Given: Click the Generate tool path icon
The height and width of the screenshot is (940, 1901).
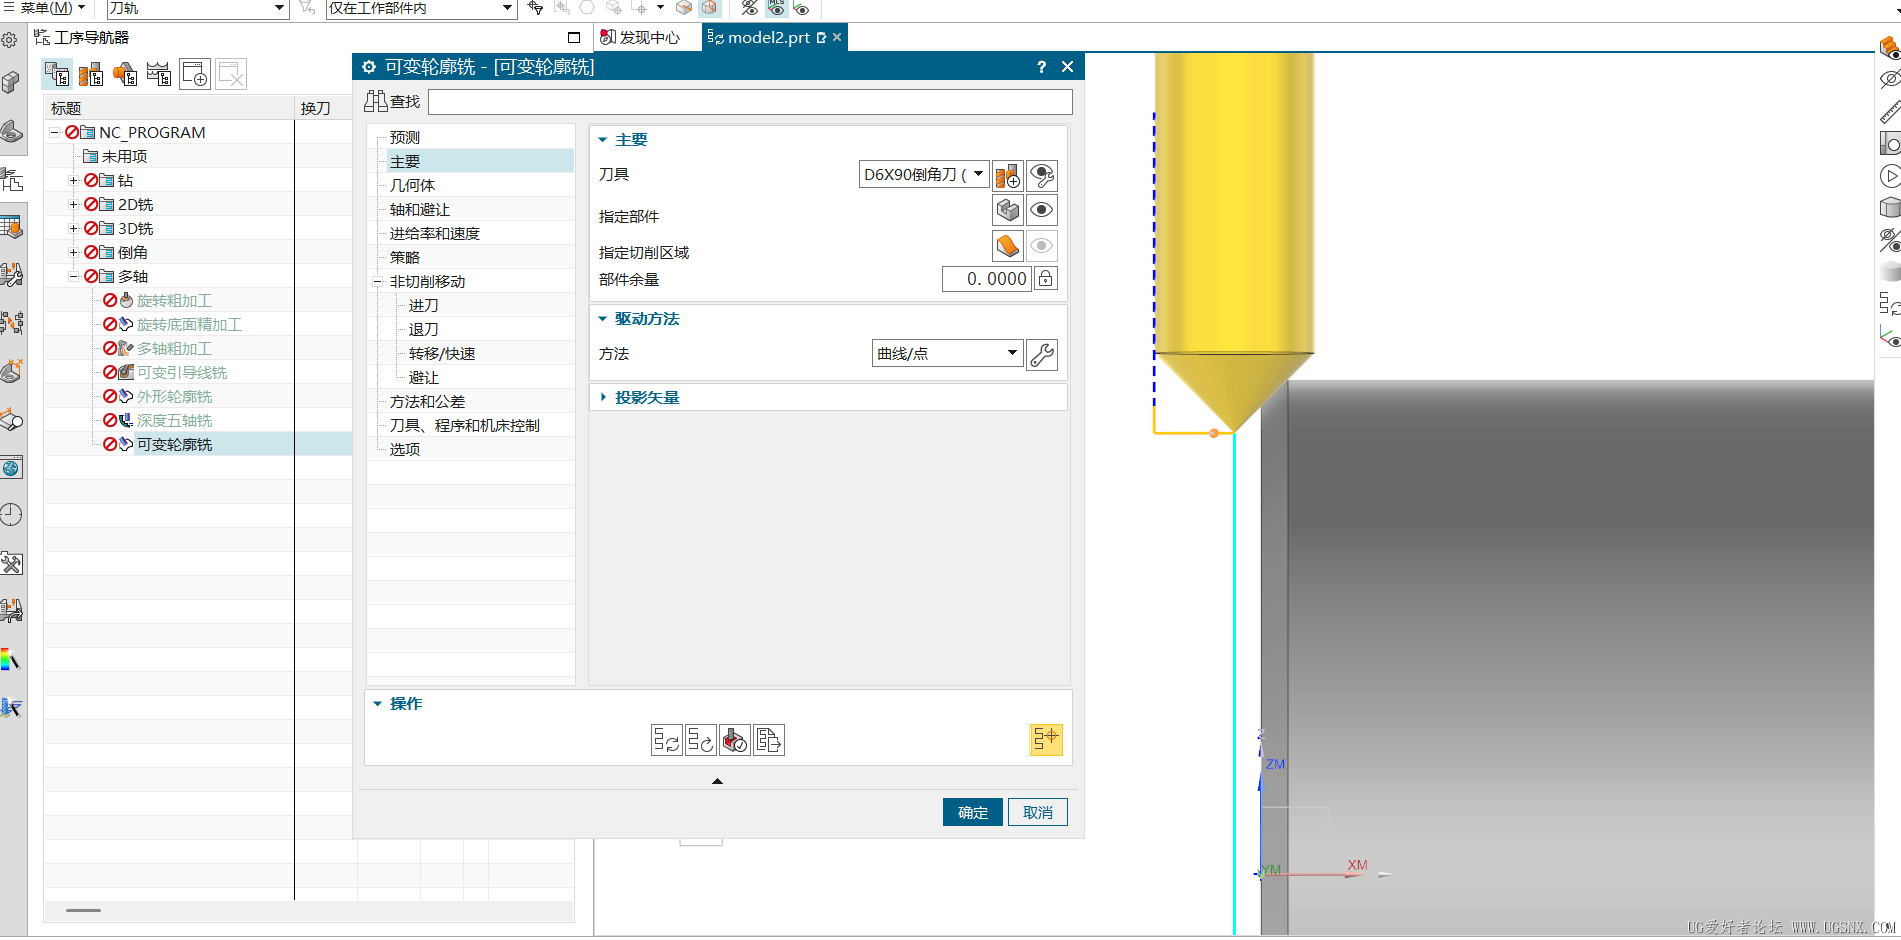Looking at the screenshot, I should coord(666,740).
